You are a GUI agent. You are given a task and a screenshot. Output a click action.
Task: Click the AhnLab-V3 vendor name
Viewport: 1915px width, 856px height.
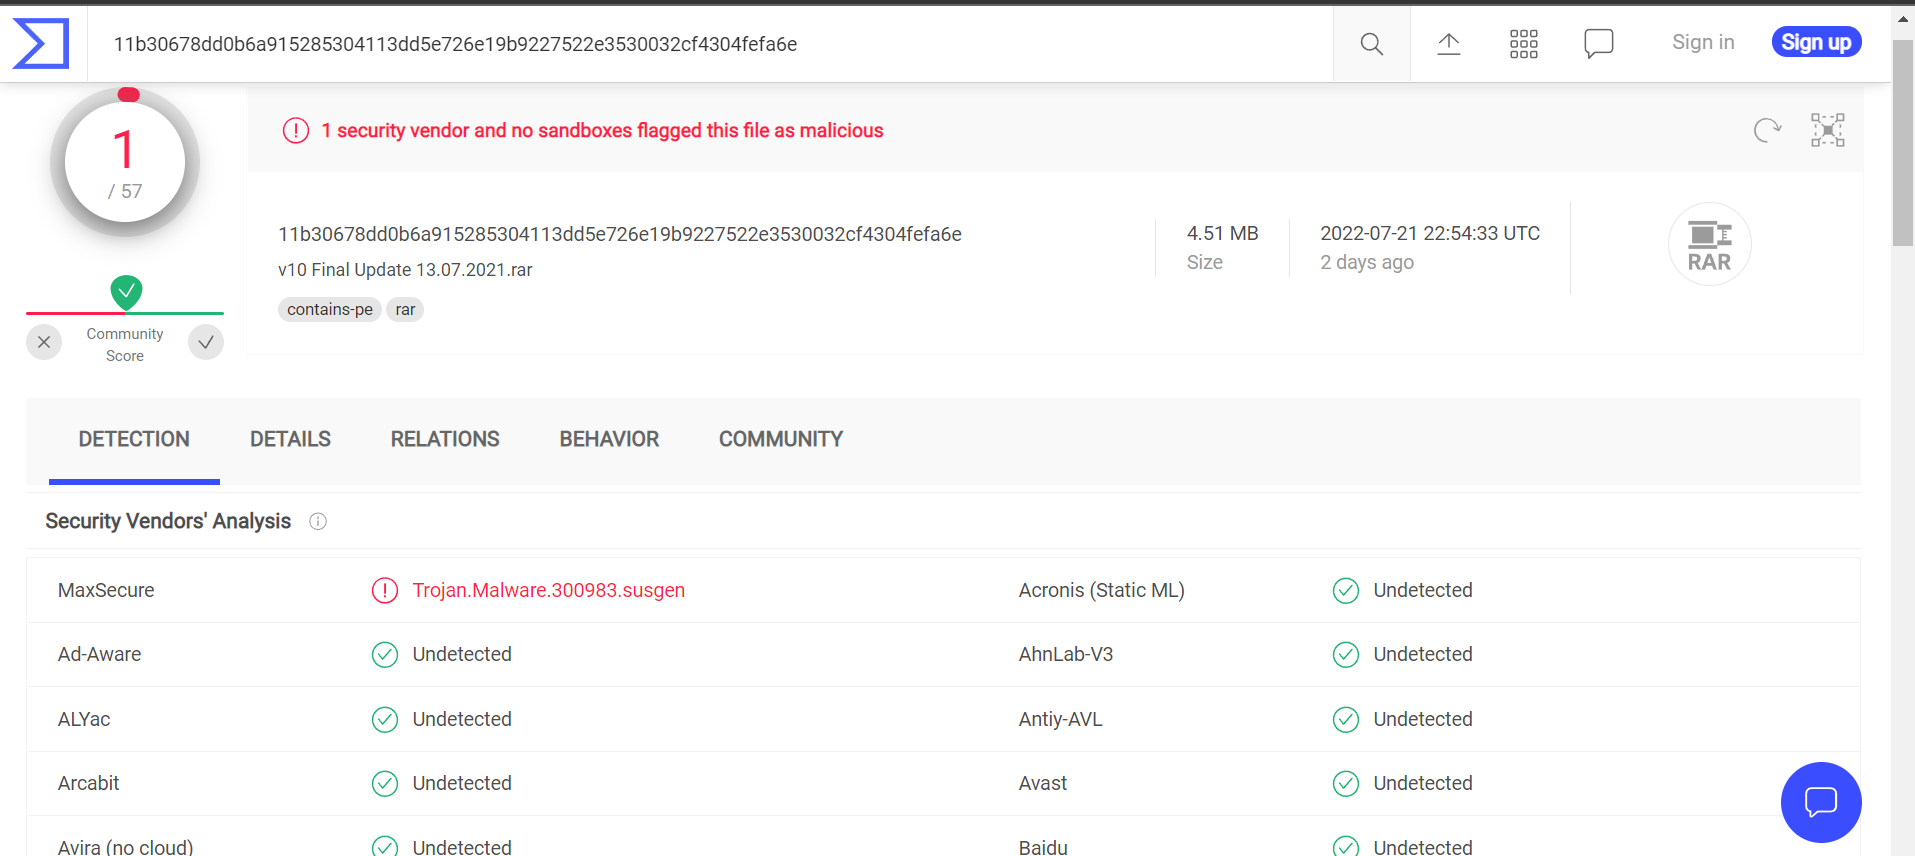(1066, 655)
